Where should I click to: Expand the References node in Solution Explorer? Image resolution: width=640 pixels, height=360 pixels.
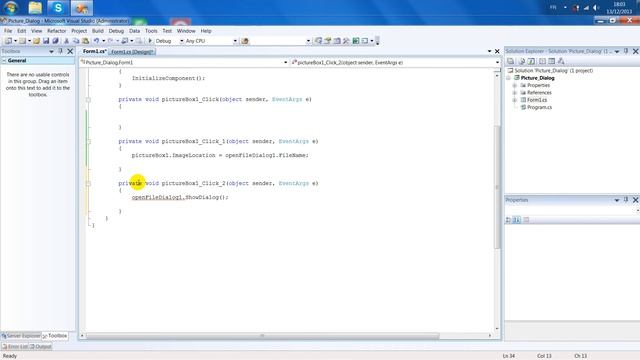pos(515,93)
